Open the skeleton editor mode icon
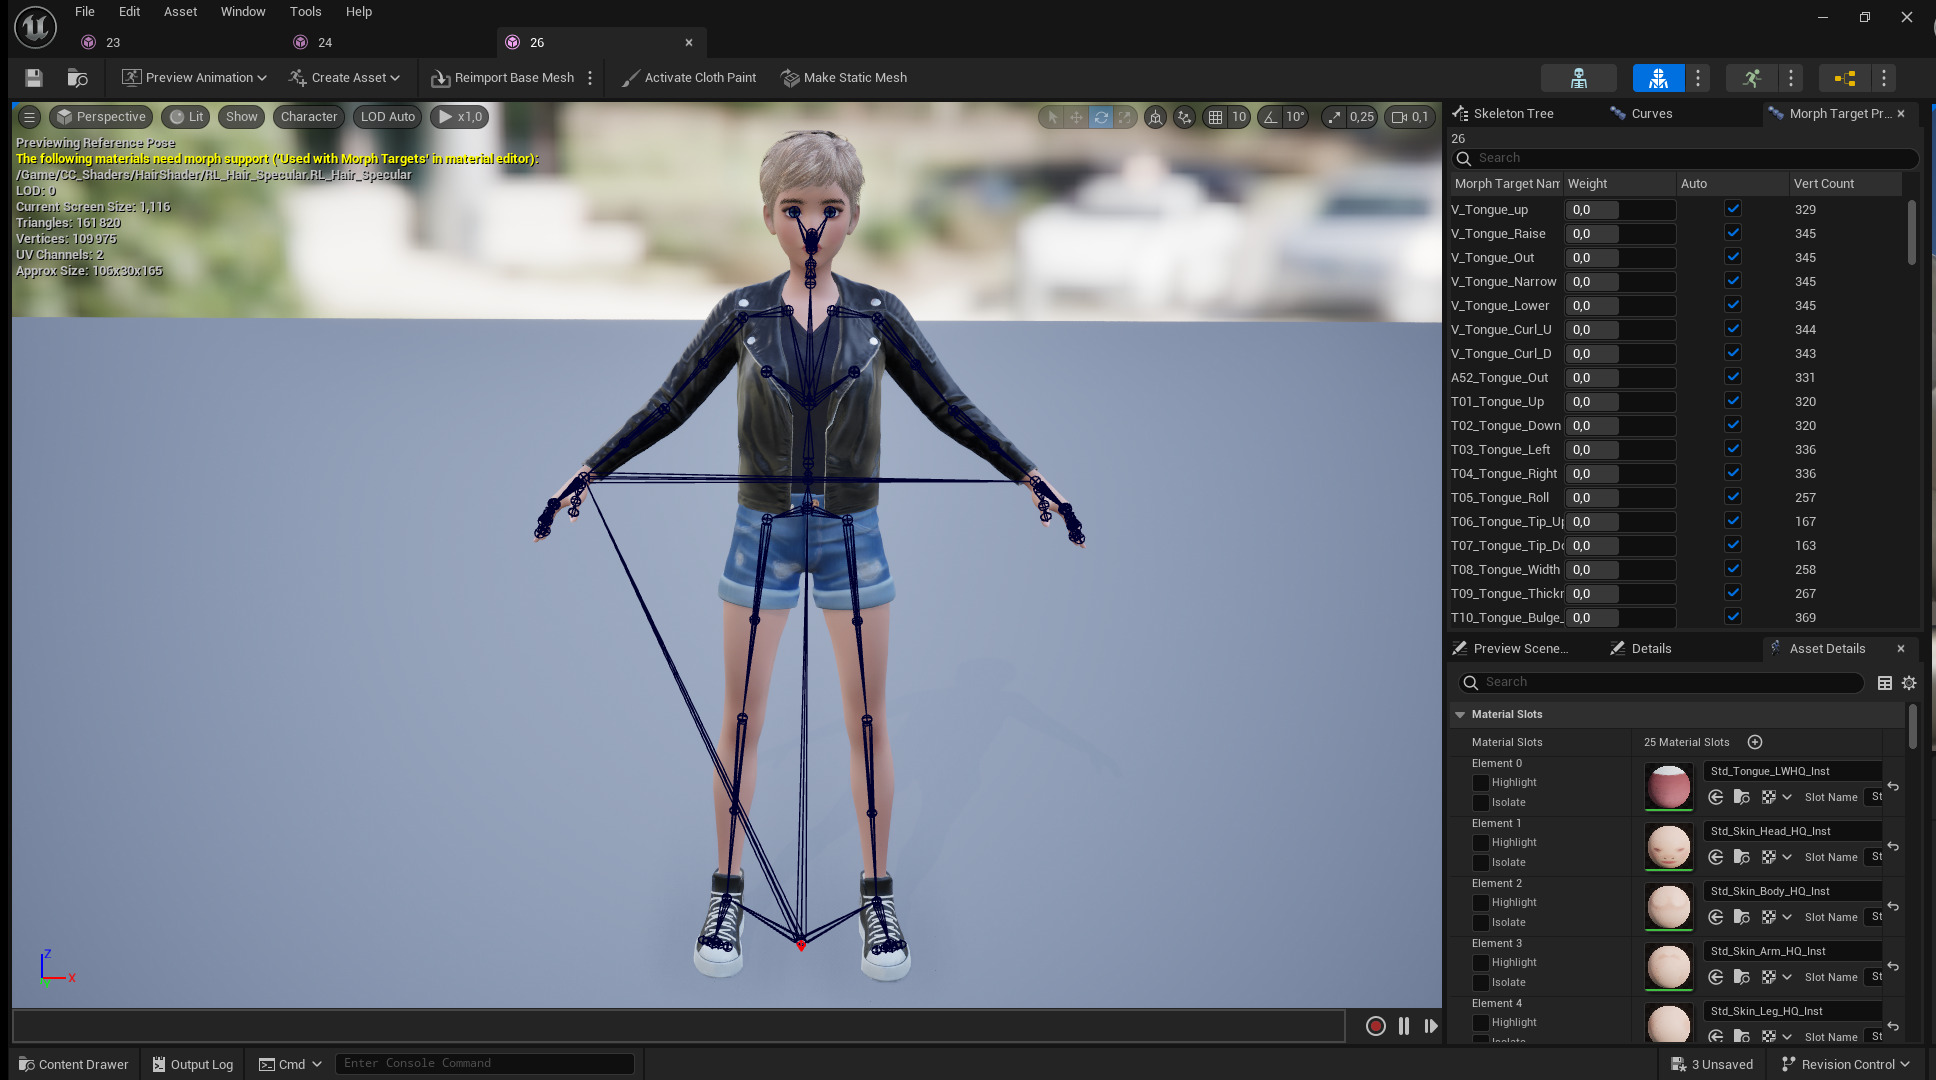The image size is (1936, 1080). point(1578,78)
